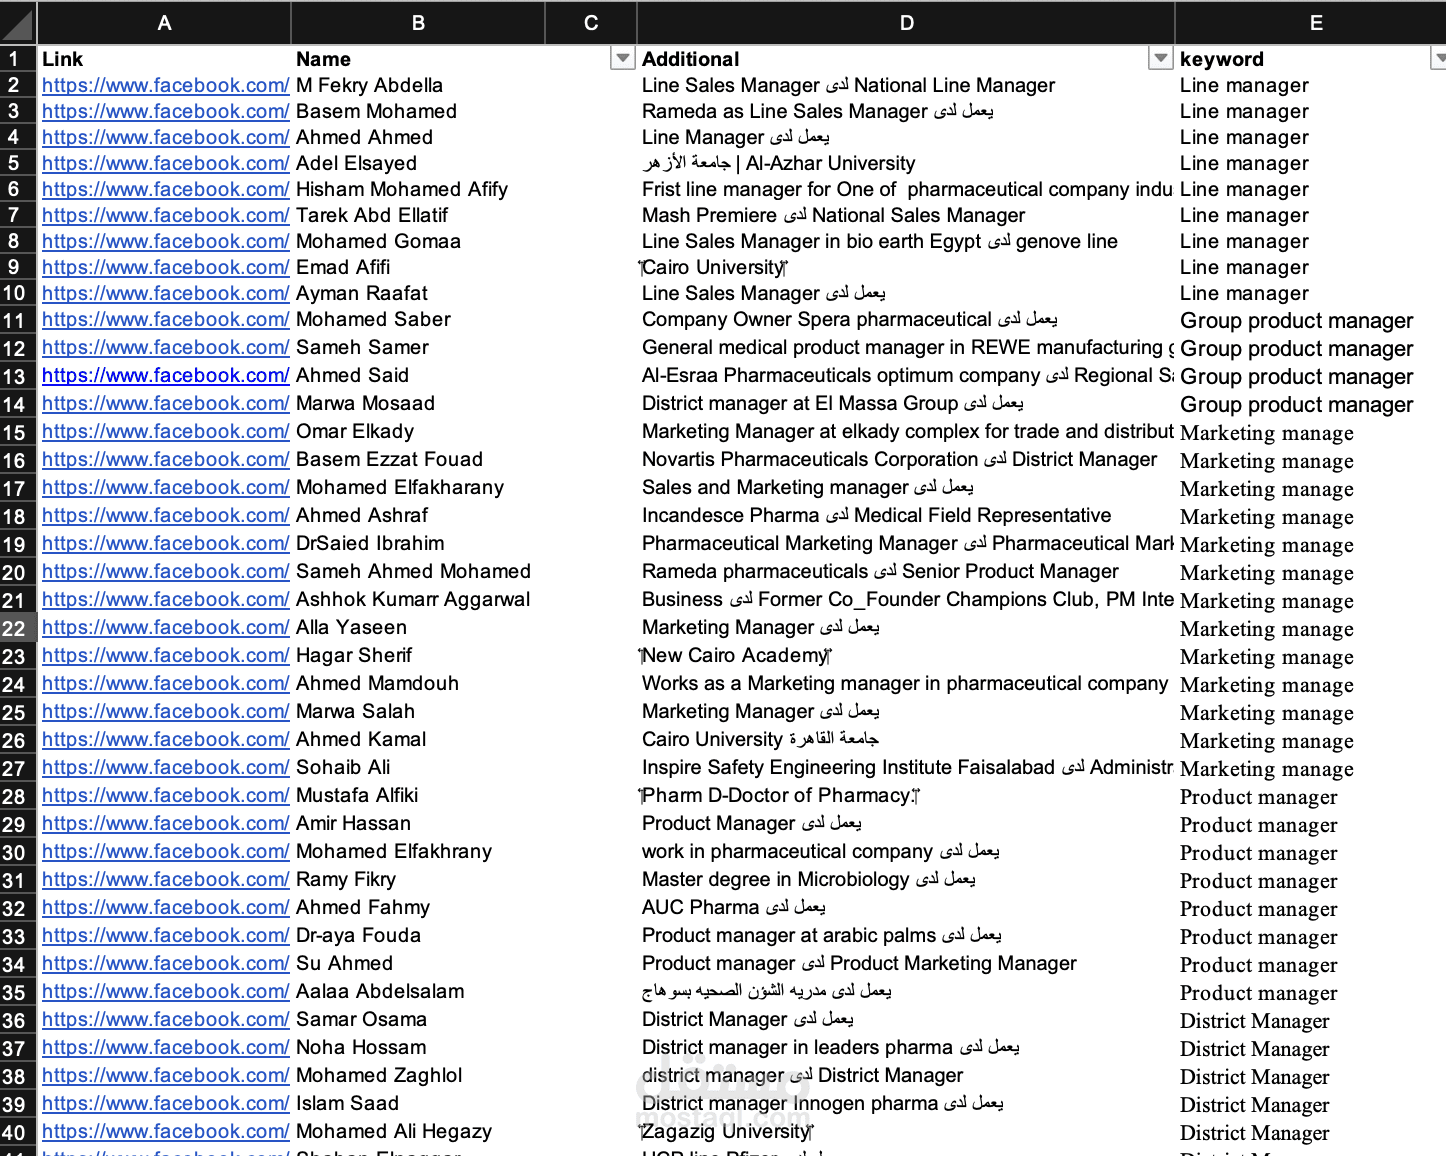This screenshot has height=1156, width=1446.
Task: Select the name cell 'Ahmed Ahmed'
Action: click(x=418, y=138)
